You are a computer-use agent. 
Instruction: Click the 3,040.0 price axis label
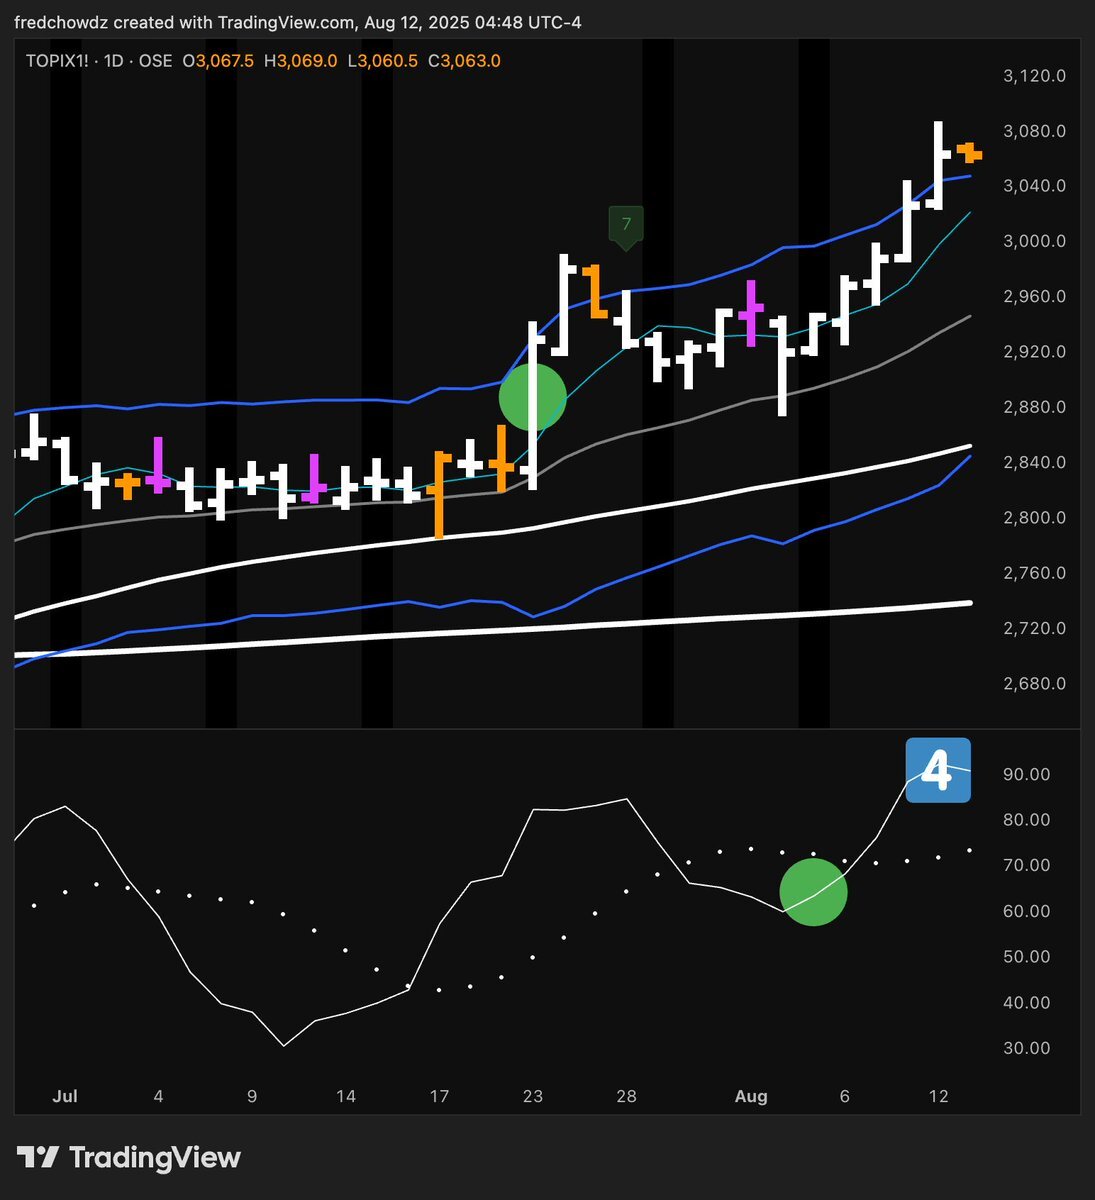pyautogui.click(x=1034, y=186)
